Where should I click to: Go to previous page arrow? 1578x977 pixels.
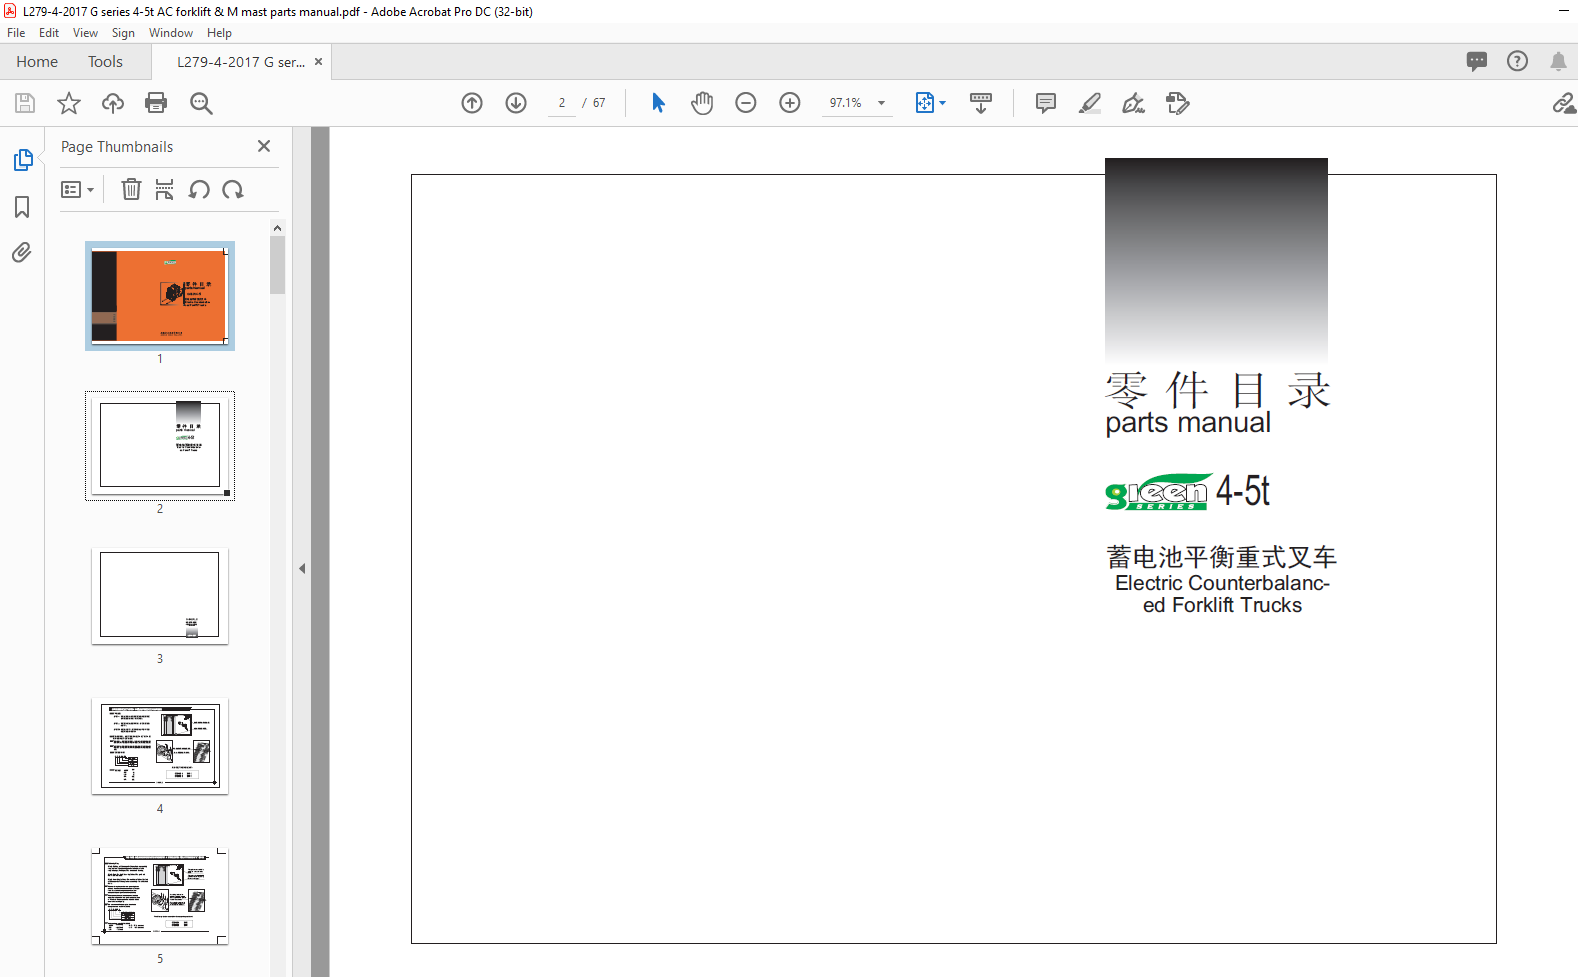coord(472,103)
